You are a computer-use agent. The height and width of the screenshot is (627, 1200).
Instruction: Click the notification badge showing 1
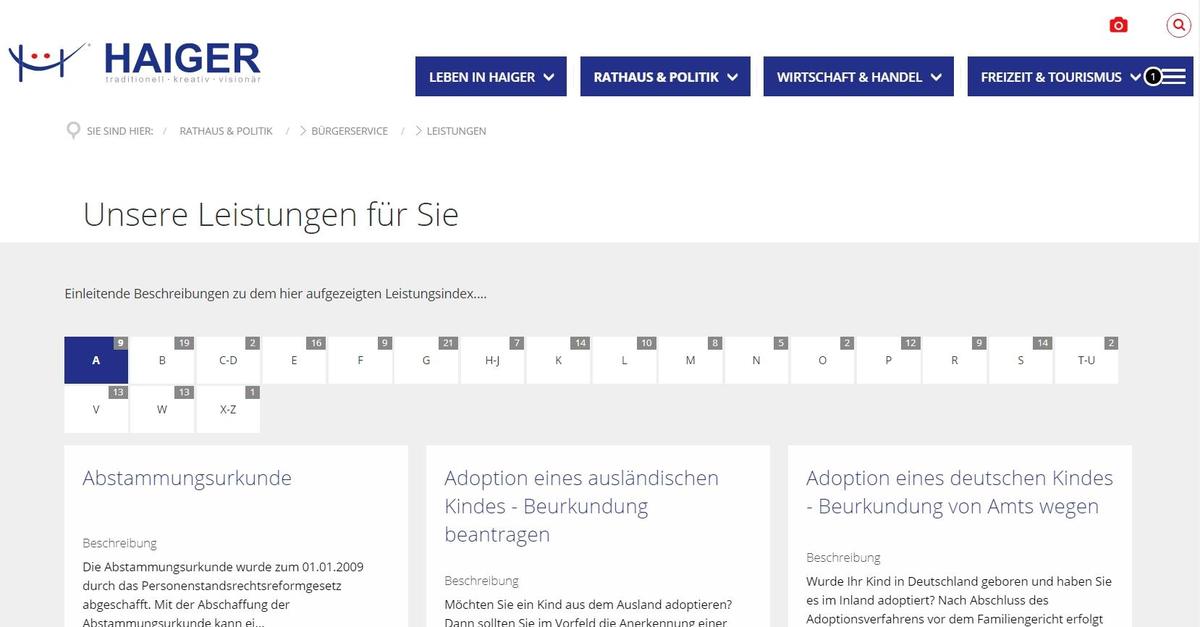[1153, 75]
